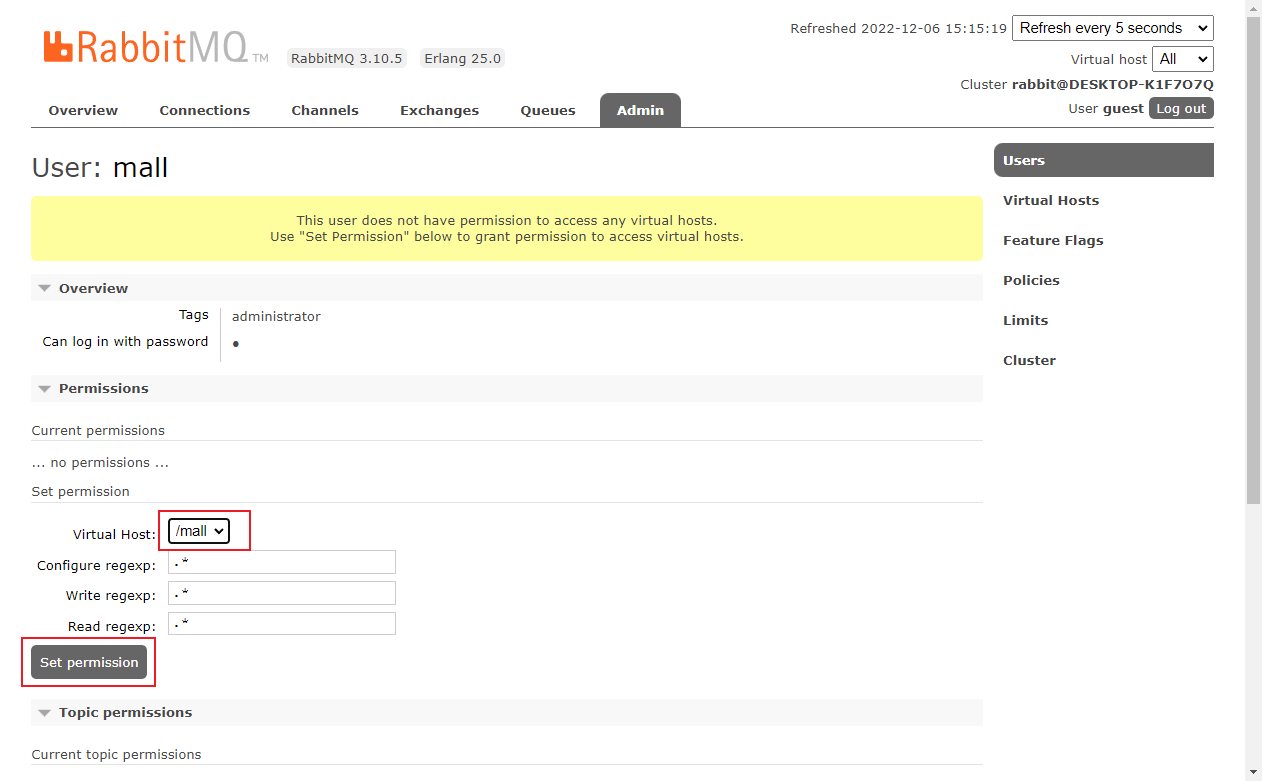Click the 'Current topic permissions' label
The height and width of the screenshot is (781, 1262).
116,754
